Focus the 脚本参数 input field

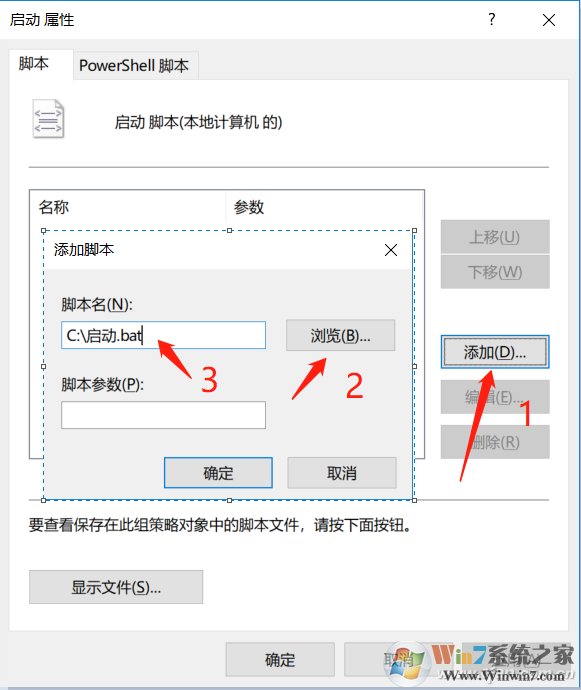point(163,415)
